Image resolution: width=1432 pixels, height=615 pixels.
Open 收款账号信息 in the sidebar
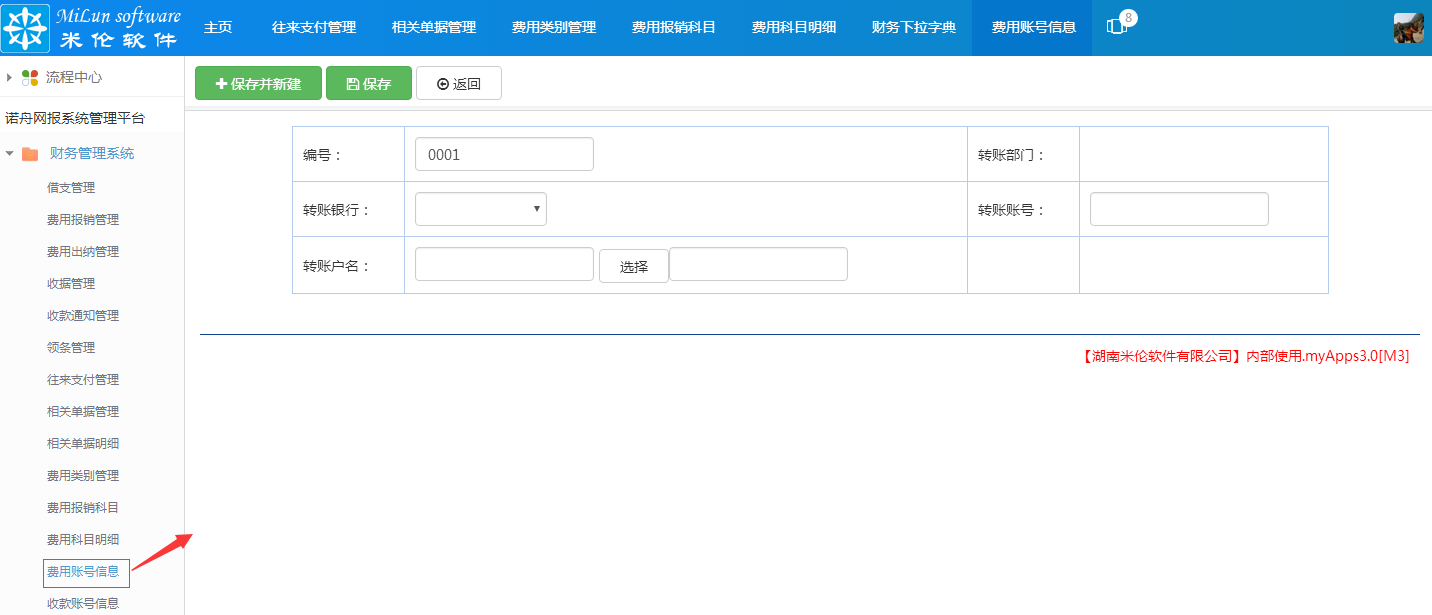[x=81, y=603]
